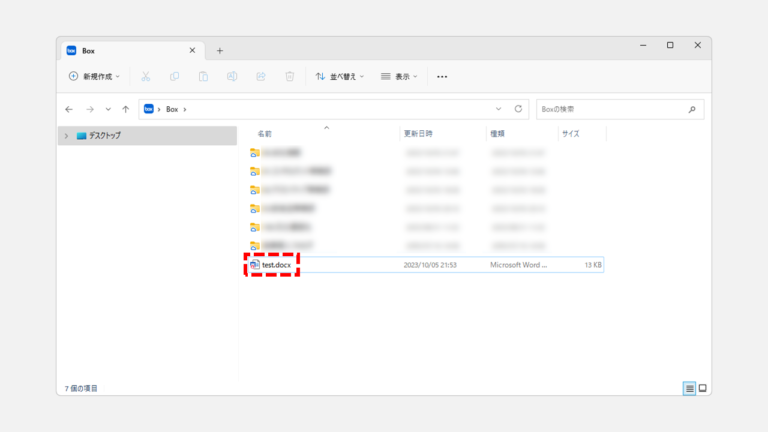The height and width of the screenshot is (432, 768).
Task: Sort by 名前 column header
Action: pos(264,134)
